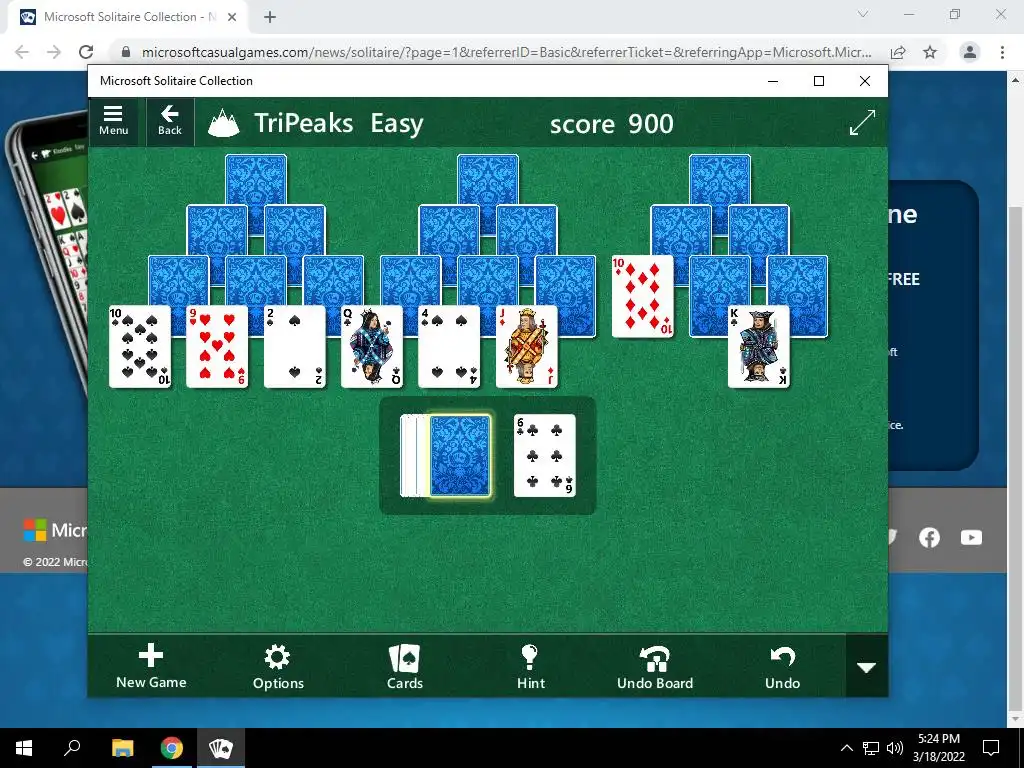1024x768 pixels.
Task: Open Windows taskbar search
Action: pos(72,748)
